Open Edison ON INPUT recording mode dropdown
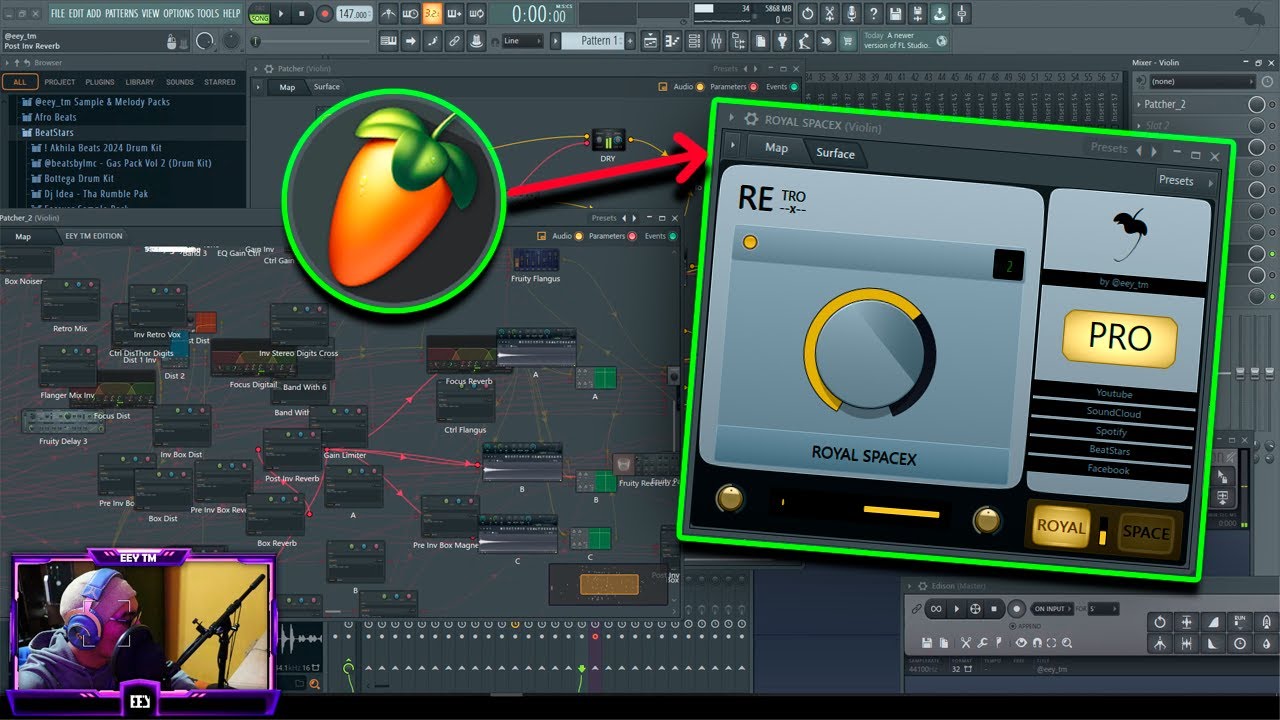The height and width of the screenshot is (720, 1280). (1052, 609)
